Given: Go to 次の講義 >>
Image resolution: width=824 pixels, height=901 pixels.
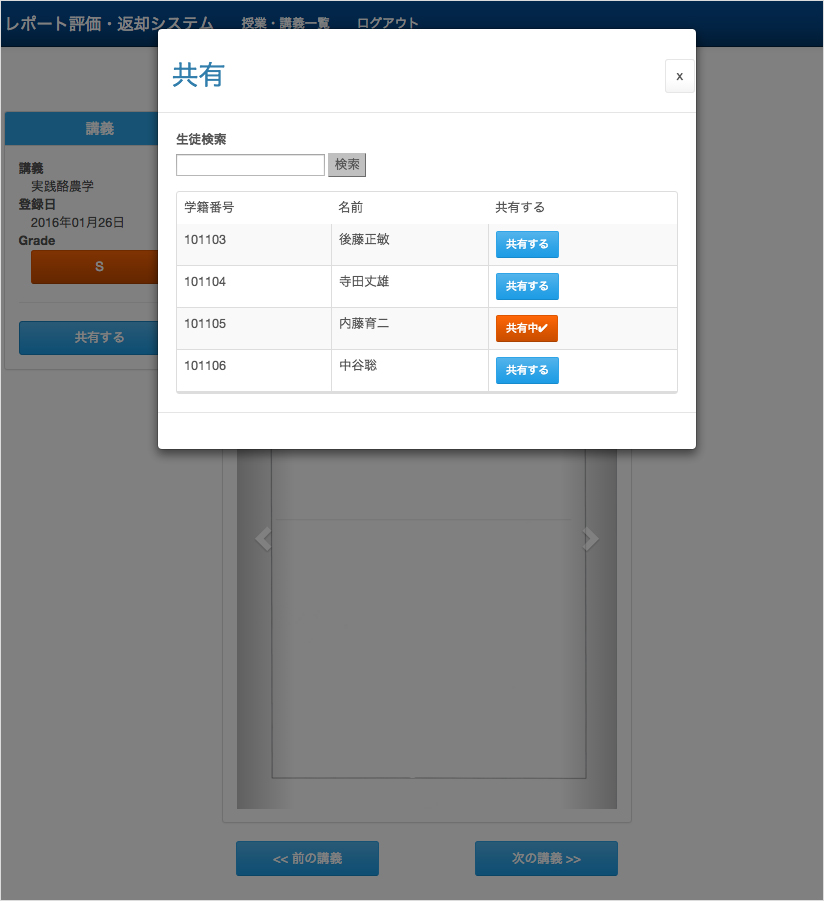Looking at the screenshot, I should pyautogui.click(x=546, y=858).
